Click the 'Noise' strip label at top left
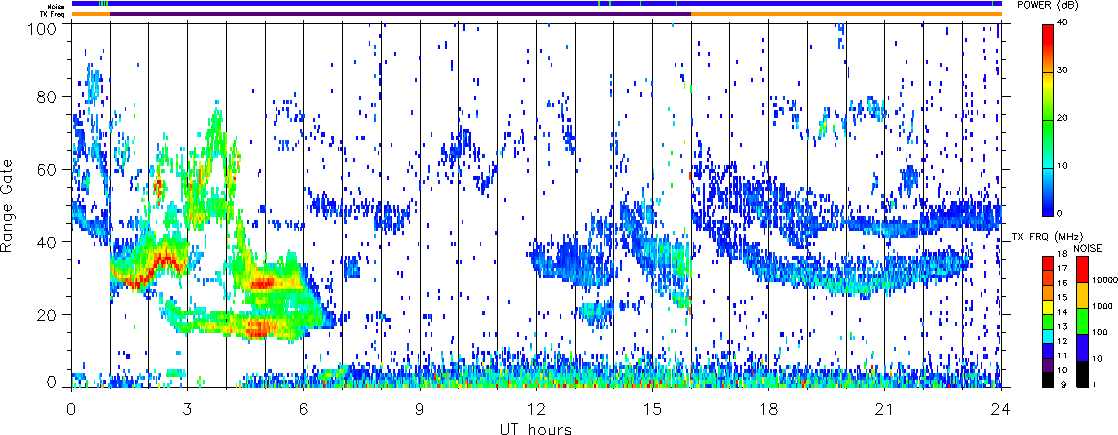1118x435 pixels. pyautogui.click(x=58, y=5)
